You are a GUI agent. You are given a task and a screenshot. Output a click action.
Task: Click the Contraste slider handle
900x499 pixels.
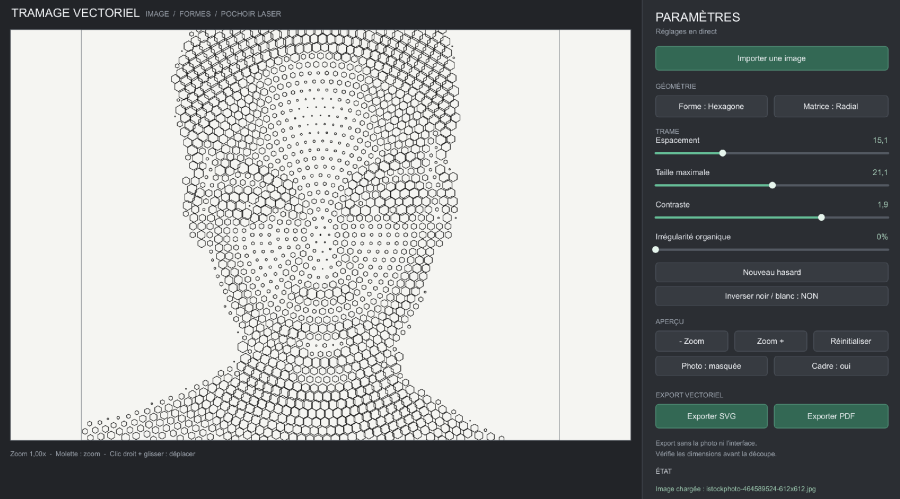click(821, 218)
